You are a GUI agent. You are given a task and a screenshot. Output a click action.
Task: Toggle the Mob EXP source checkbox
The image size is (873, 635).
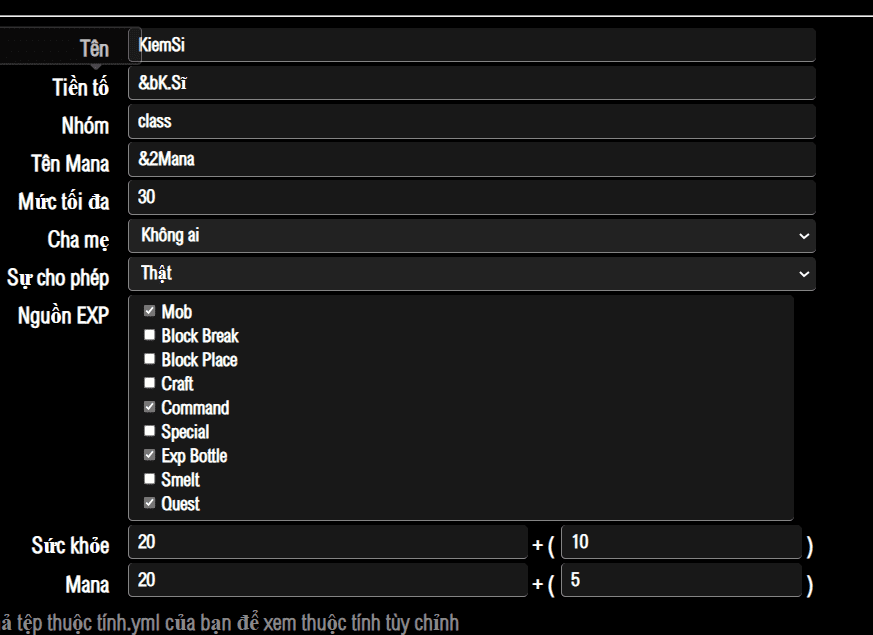coord(150,312)
